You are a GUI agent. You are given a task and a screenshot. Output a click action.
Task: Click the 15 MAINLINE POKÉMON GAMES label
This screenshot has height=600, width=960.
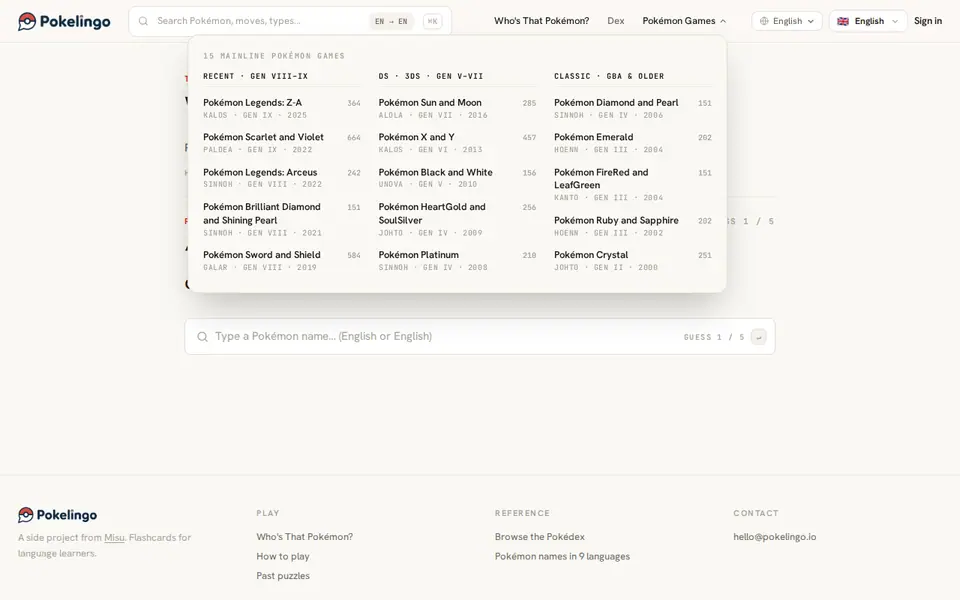click(x=274, y=56)
